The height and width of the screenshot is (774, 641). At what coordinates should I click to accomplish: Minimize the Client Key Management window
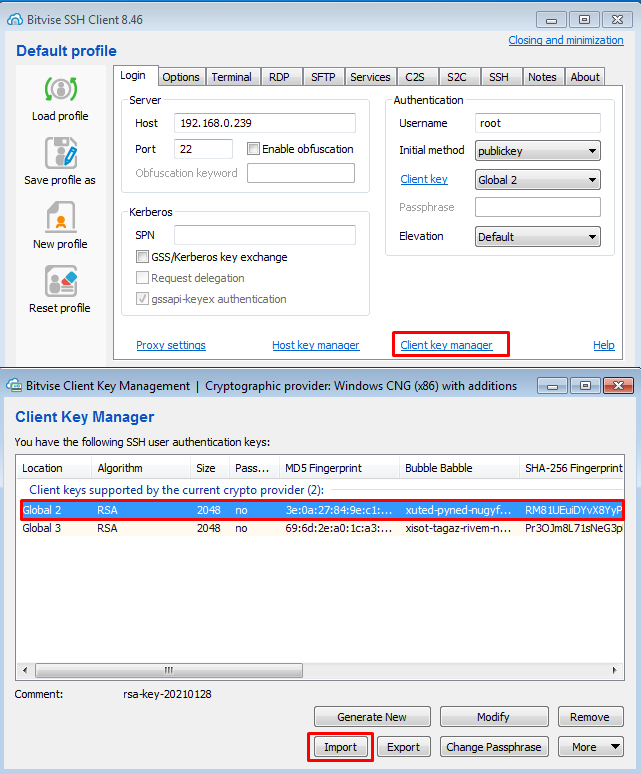tap(553, 386)
